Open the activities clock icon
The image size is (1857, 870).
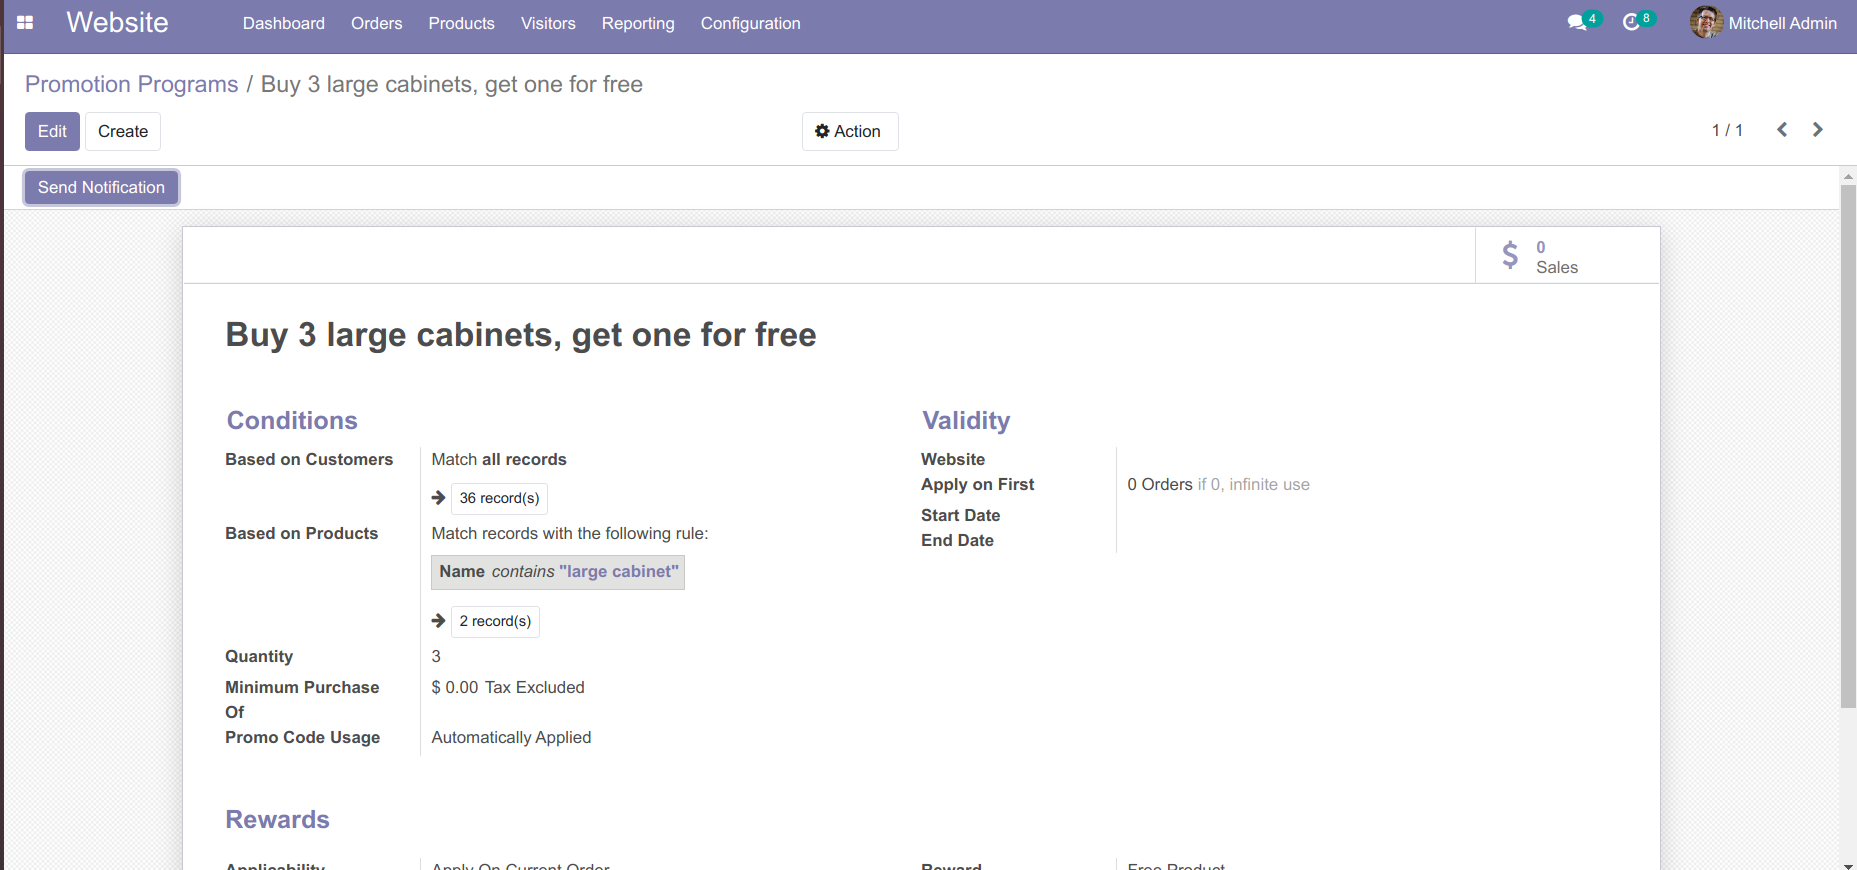(1631, 23)
